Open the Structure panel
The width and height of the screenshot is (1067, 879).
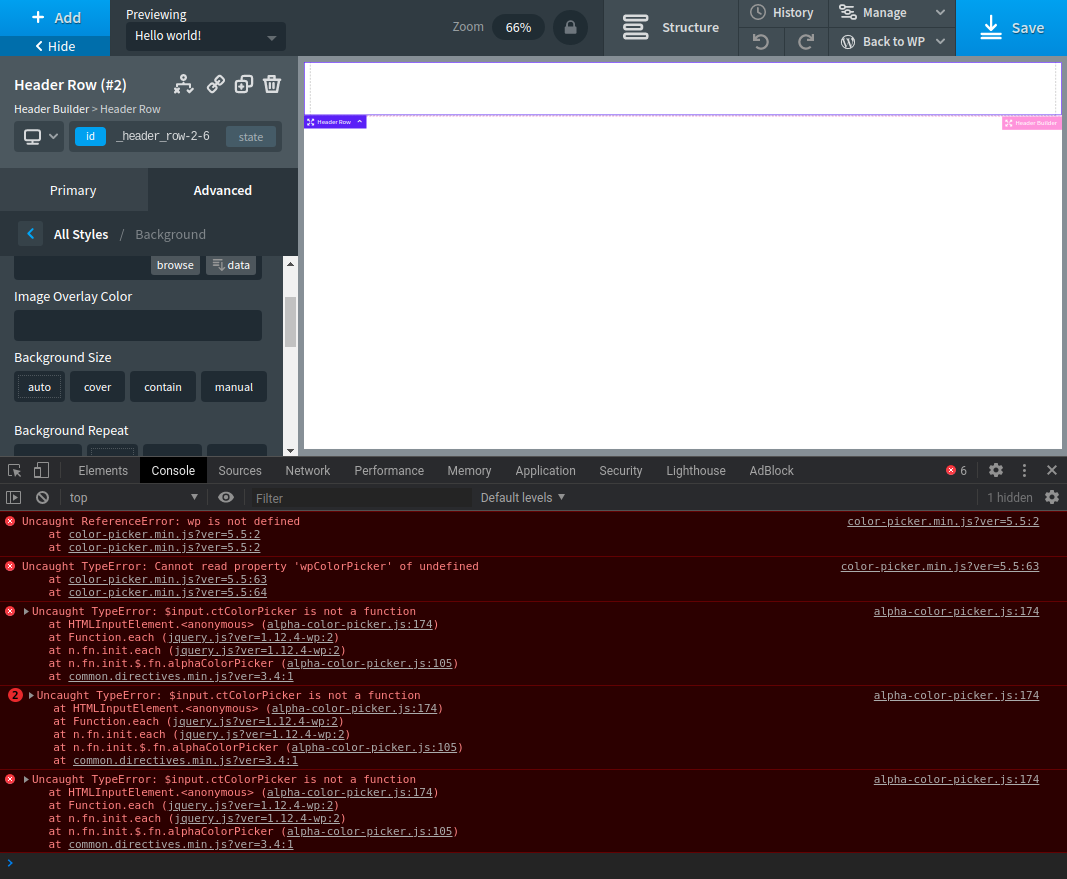click(670, 27)
